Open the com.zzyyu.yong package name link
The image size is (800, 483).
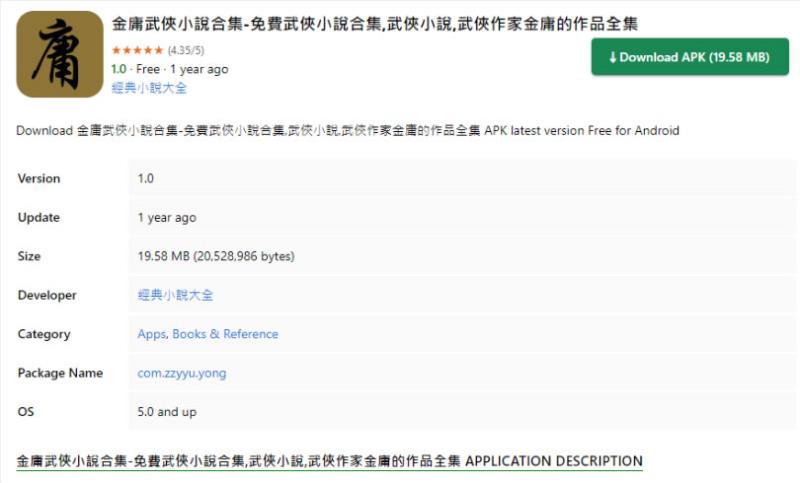[x=182, y=373]
